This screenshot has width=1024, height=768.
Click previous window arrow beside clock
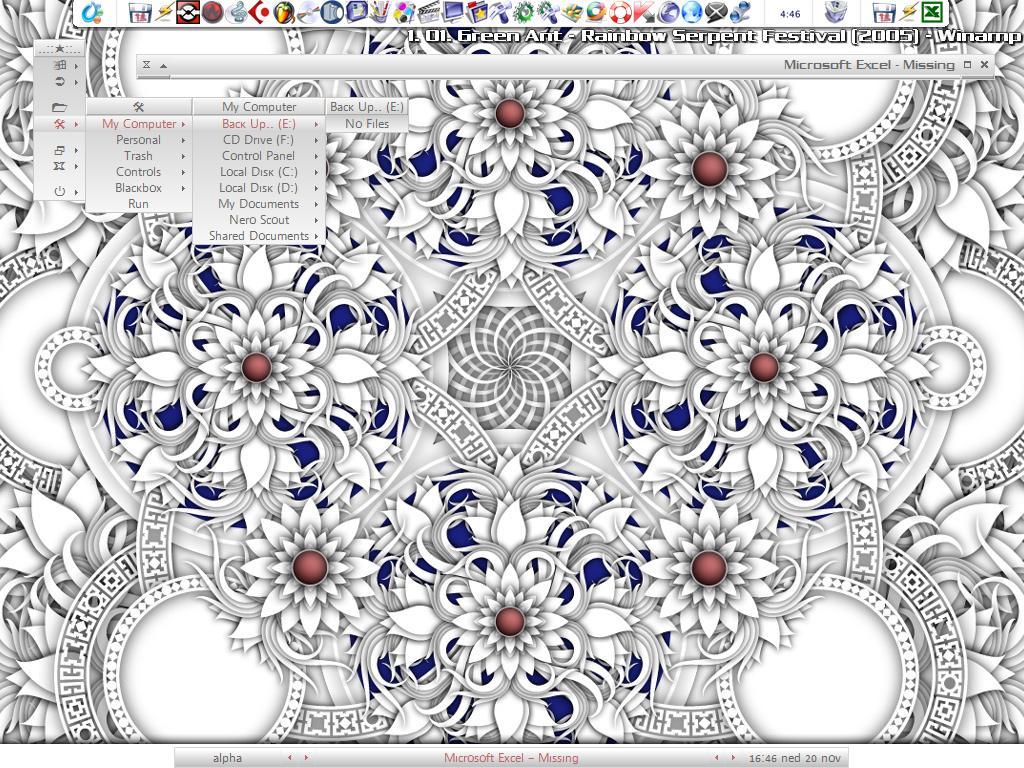(717, 758)
